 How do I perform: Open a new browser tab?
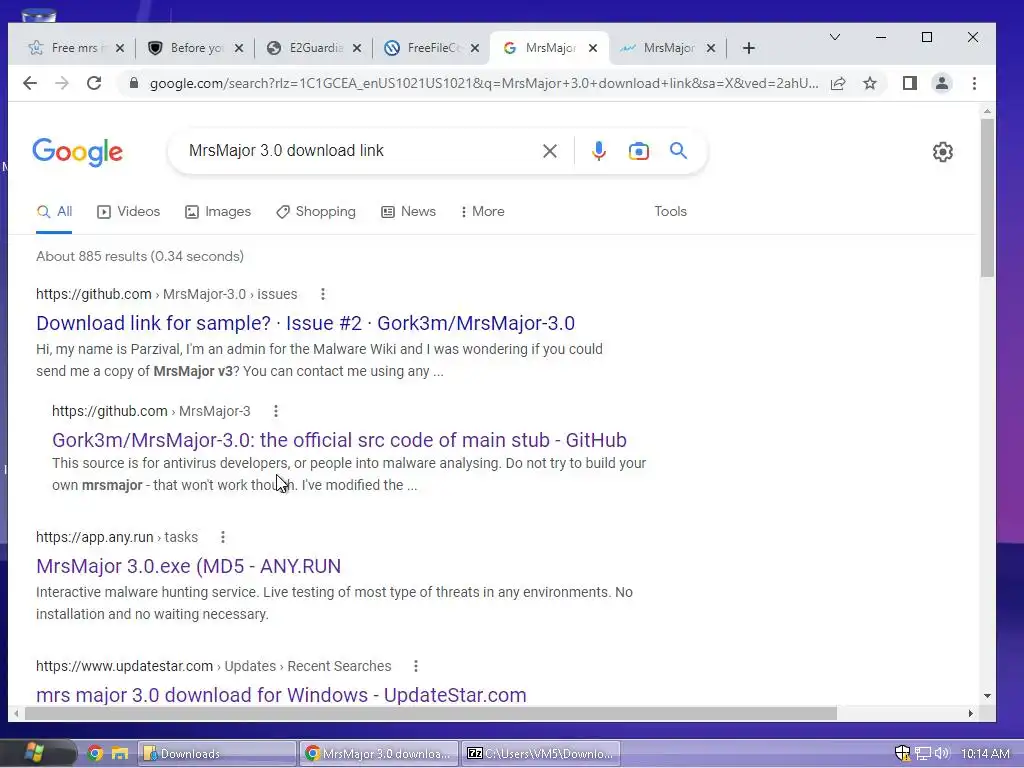pos(749,48)
